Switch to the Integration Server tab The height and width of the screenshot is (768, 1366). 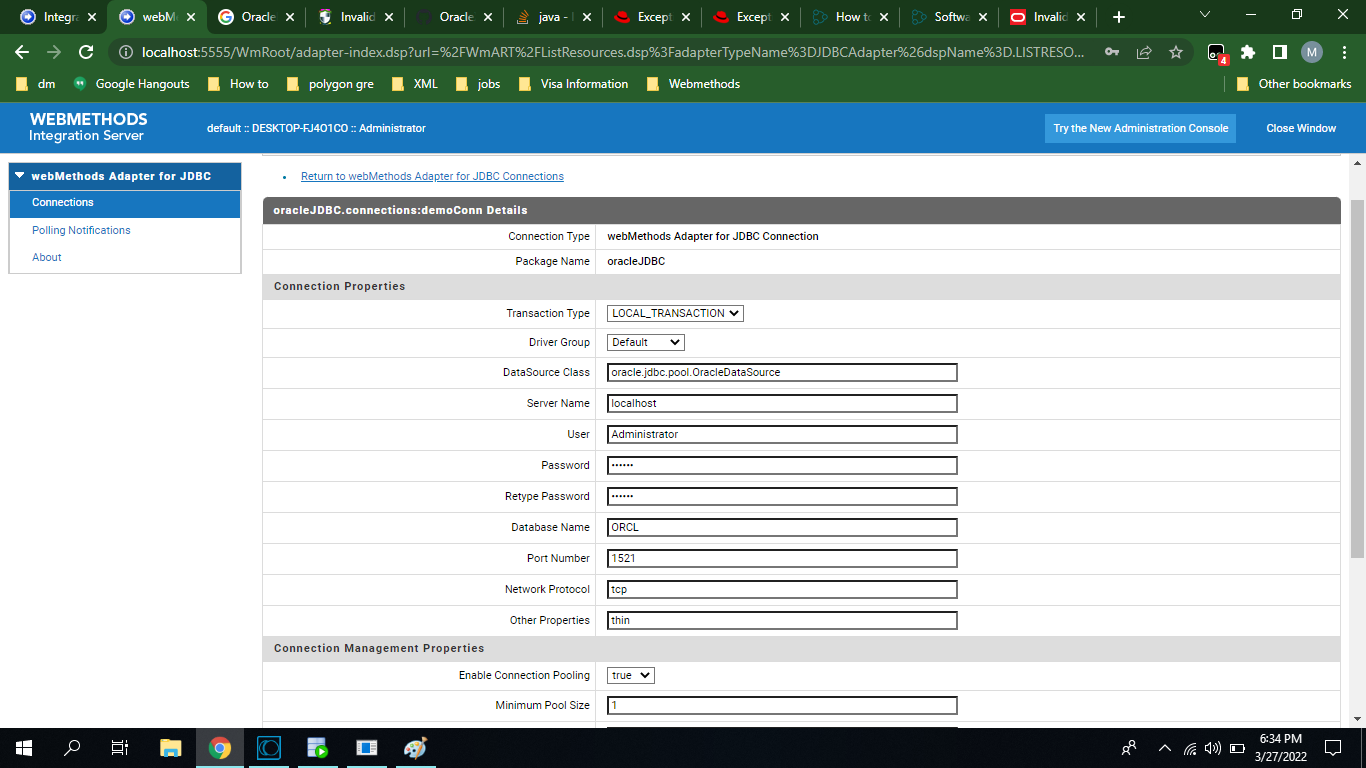pos(58,17)
